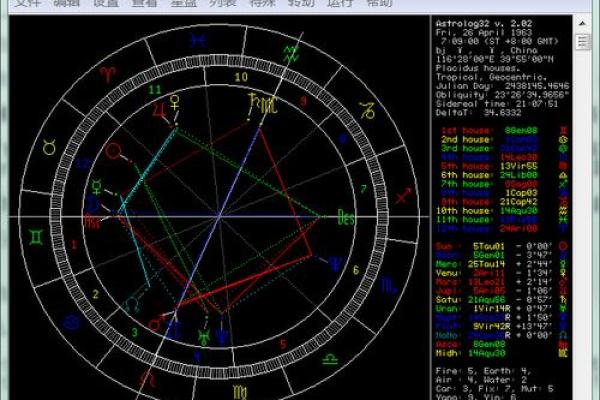Image resolution: width=600 pixels, height=400 pixels.
Task: Click the vertical scrollbar thumb
Action: click(x=582, y=41)
